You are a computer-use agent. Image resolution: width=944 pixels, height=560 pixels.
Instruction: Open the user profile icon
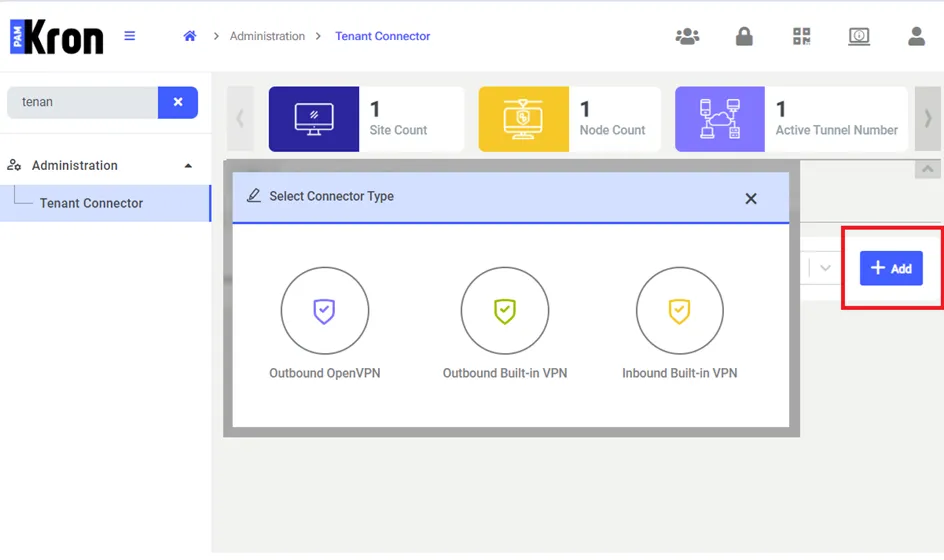pyautogui.click(x=916, y=36)
